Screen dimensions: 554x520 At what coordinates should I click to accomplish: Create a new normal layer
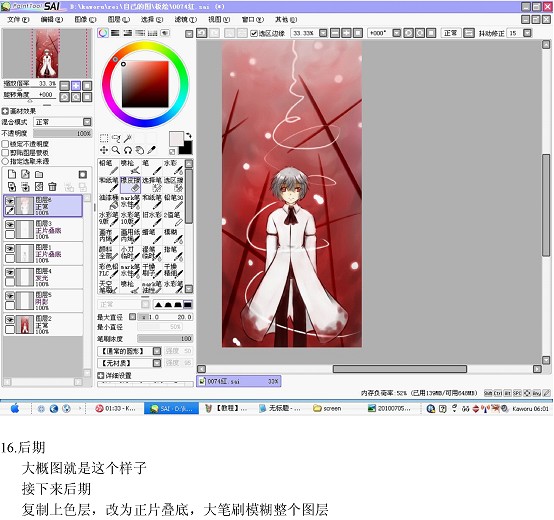pyautogui.click(x=12, y=174)
